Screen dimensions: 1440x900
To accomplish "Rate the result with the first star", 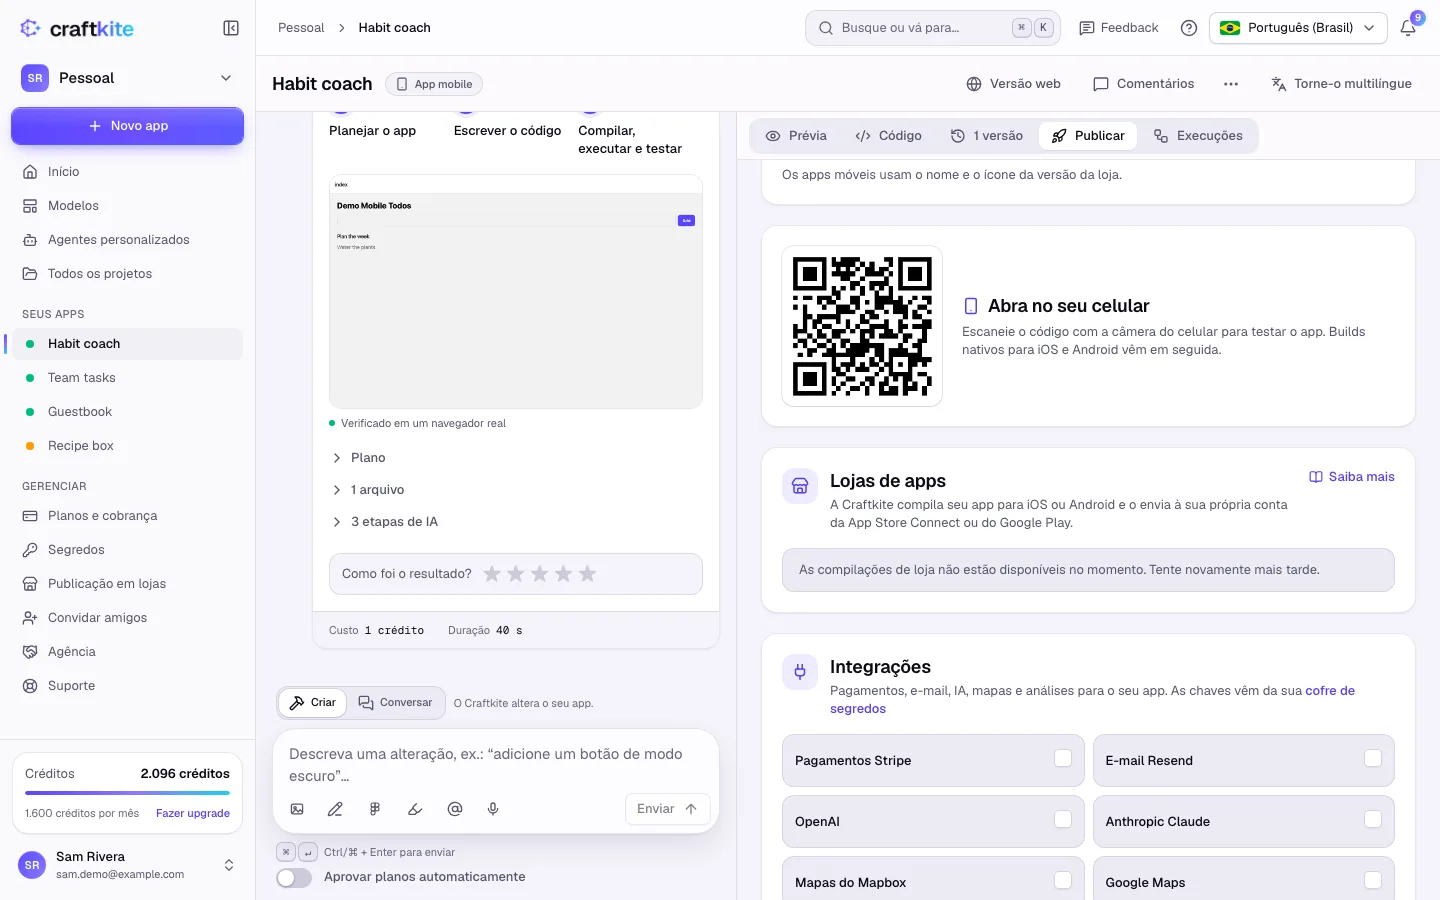I will click(492, 574).
